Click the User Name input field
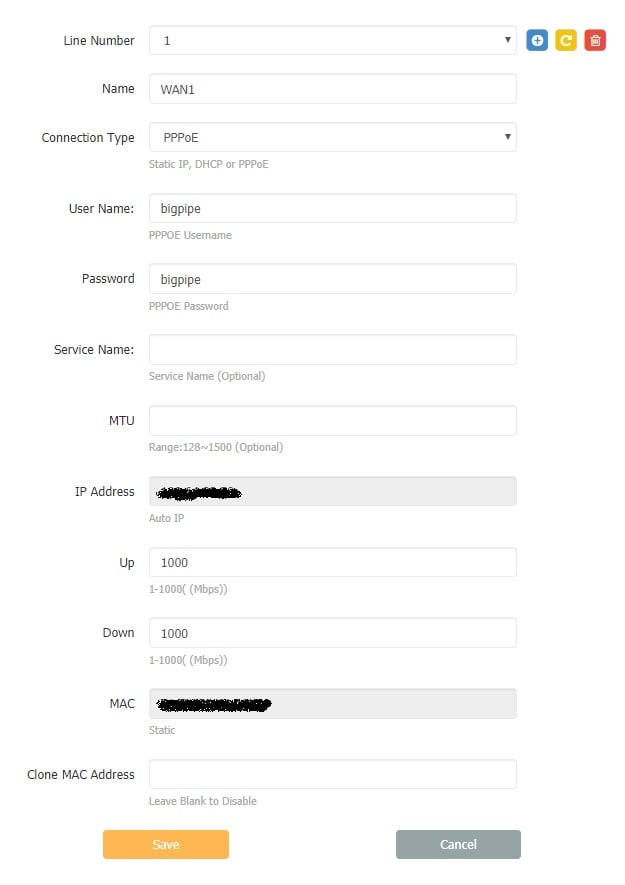Viewport: 625px width, 885px height. click(333, 208)
